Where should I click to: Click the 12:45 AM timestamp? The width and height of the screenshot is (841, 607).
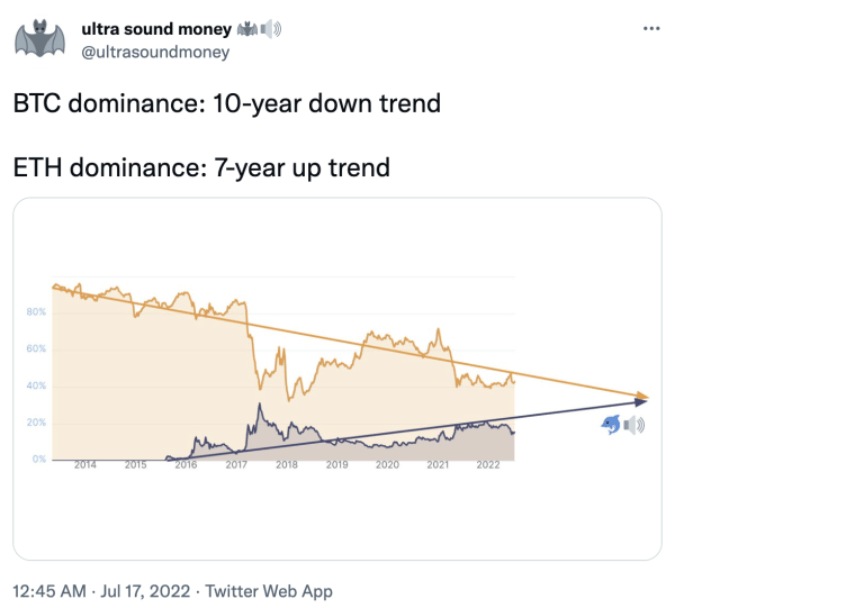pyautogui.click(x=49, y=591)
